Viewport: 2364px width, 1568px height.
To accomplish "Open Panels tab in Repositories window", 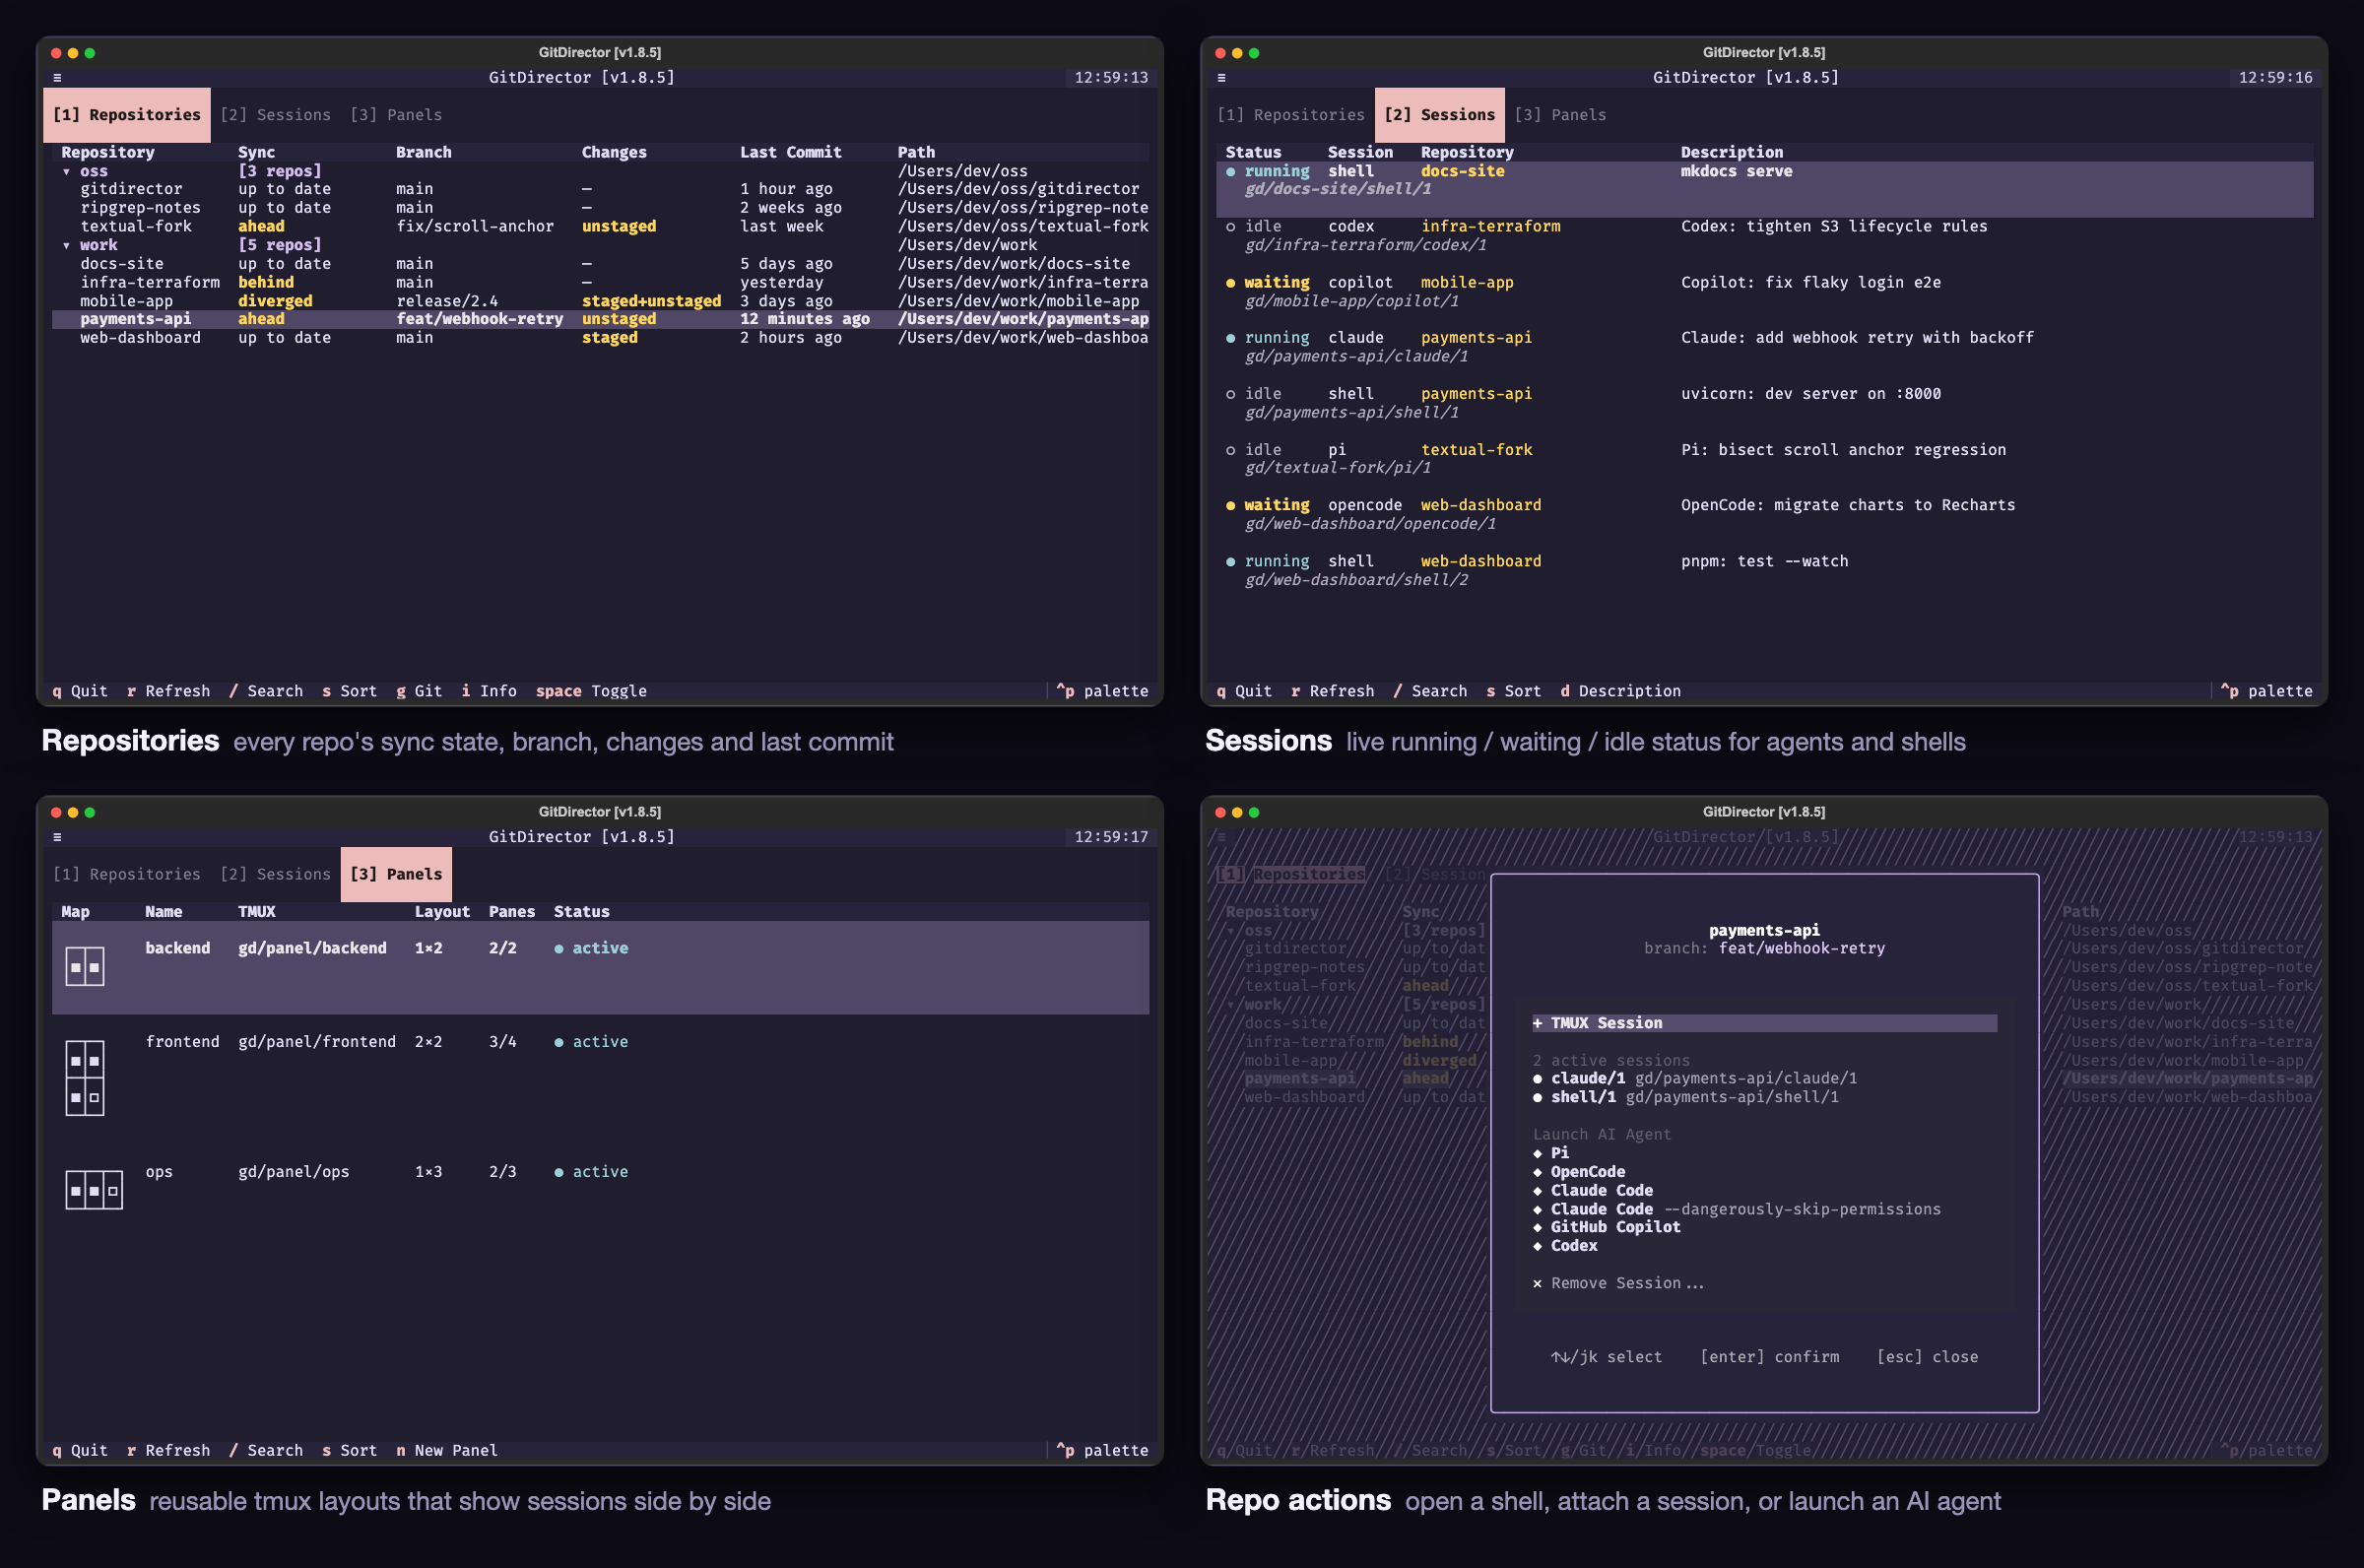I will [396, 115].
